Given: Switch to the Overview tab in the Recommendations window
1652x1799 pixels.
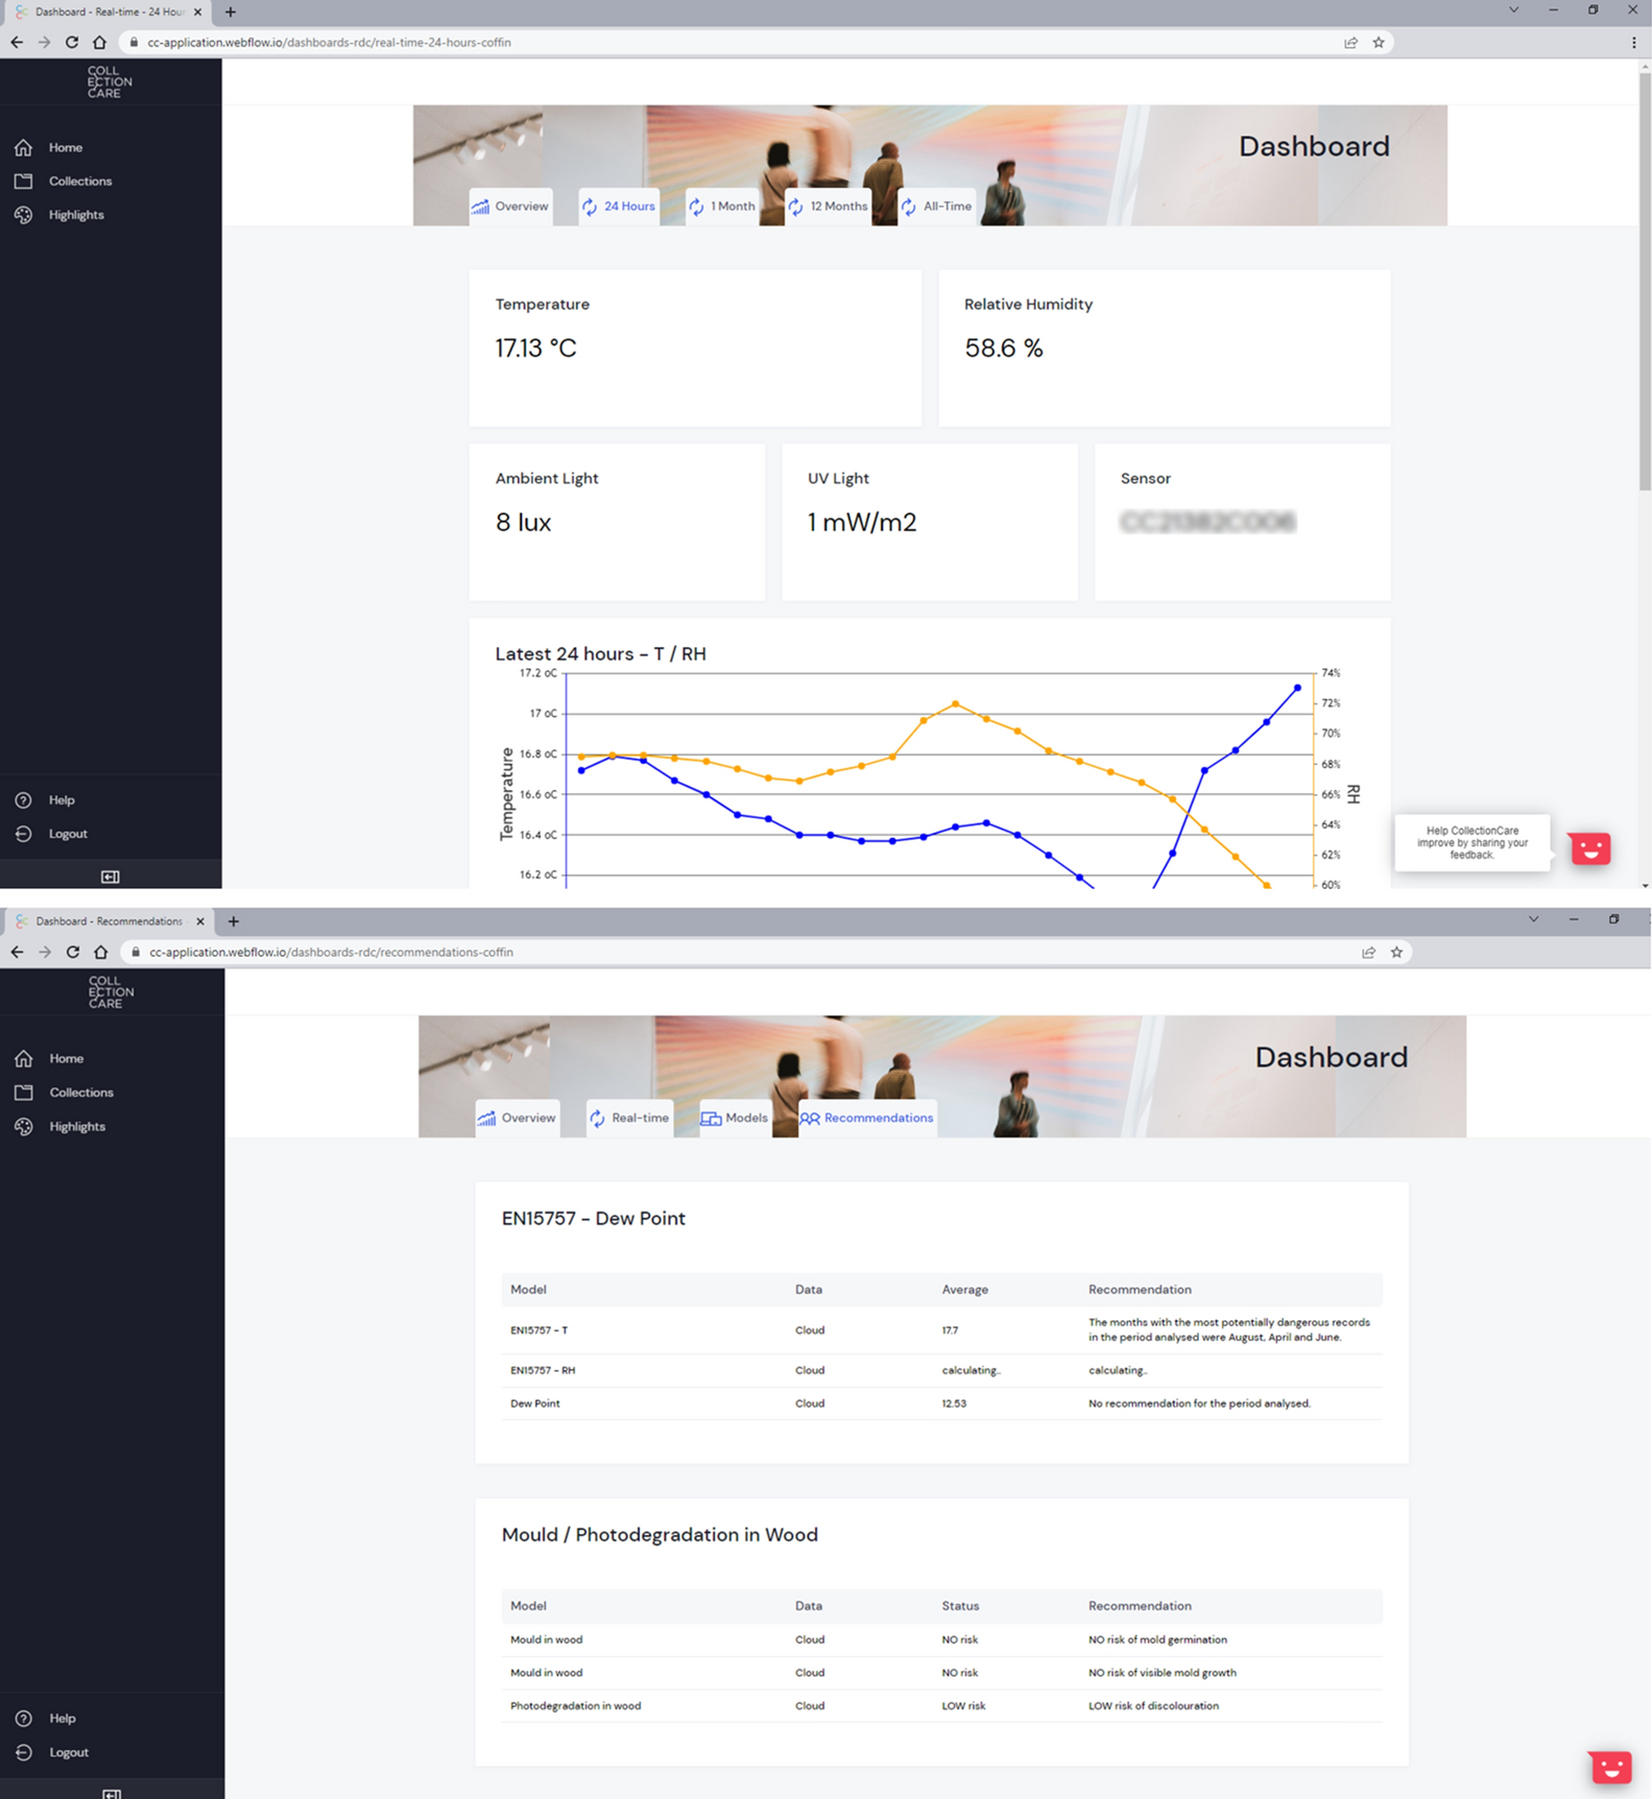Looking at the screenshot, I should [x=517, y=1118].
